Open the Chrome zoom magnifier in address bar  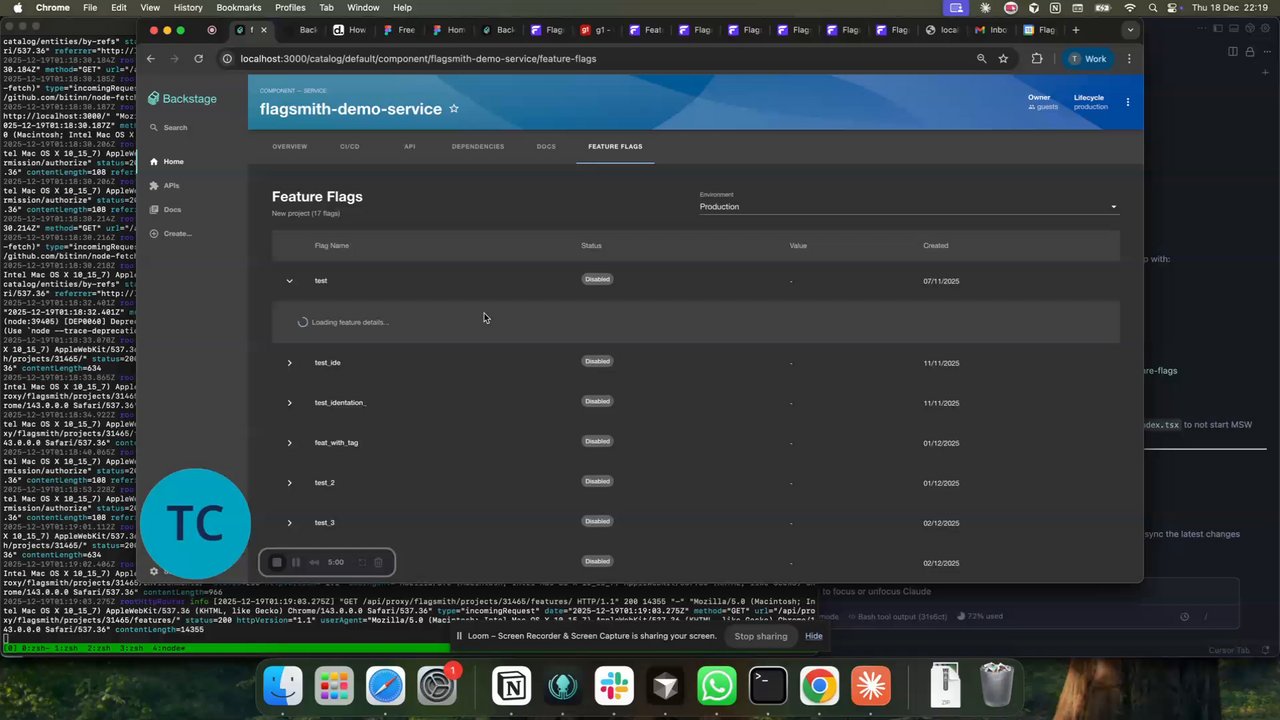click(x=982, y=58)
